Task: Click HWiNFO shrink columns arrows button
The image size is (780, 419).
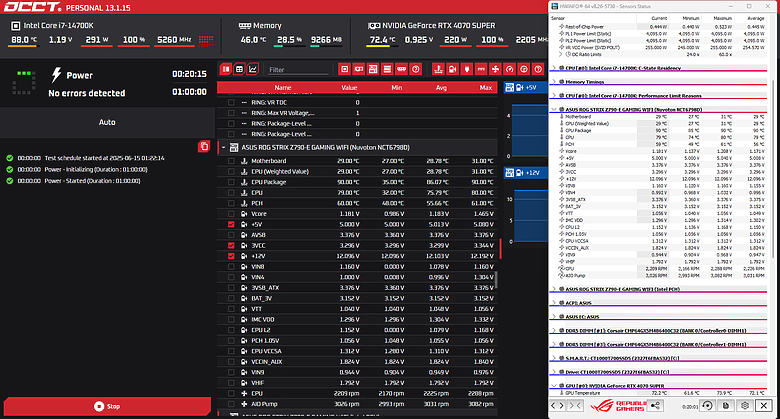Action: pyautogui.click(x=575, y=406)
